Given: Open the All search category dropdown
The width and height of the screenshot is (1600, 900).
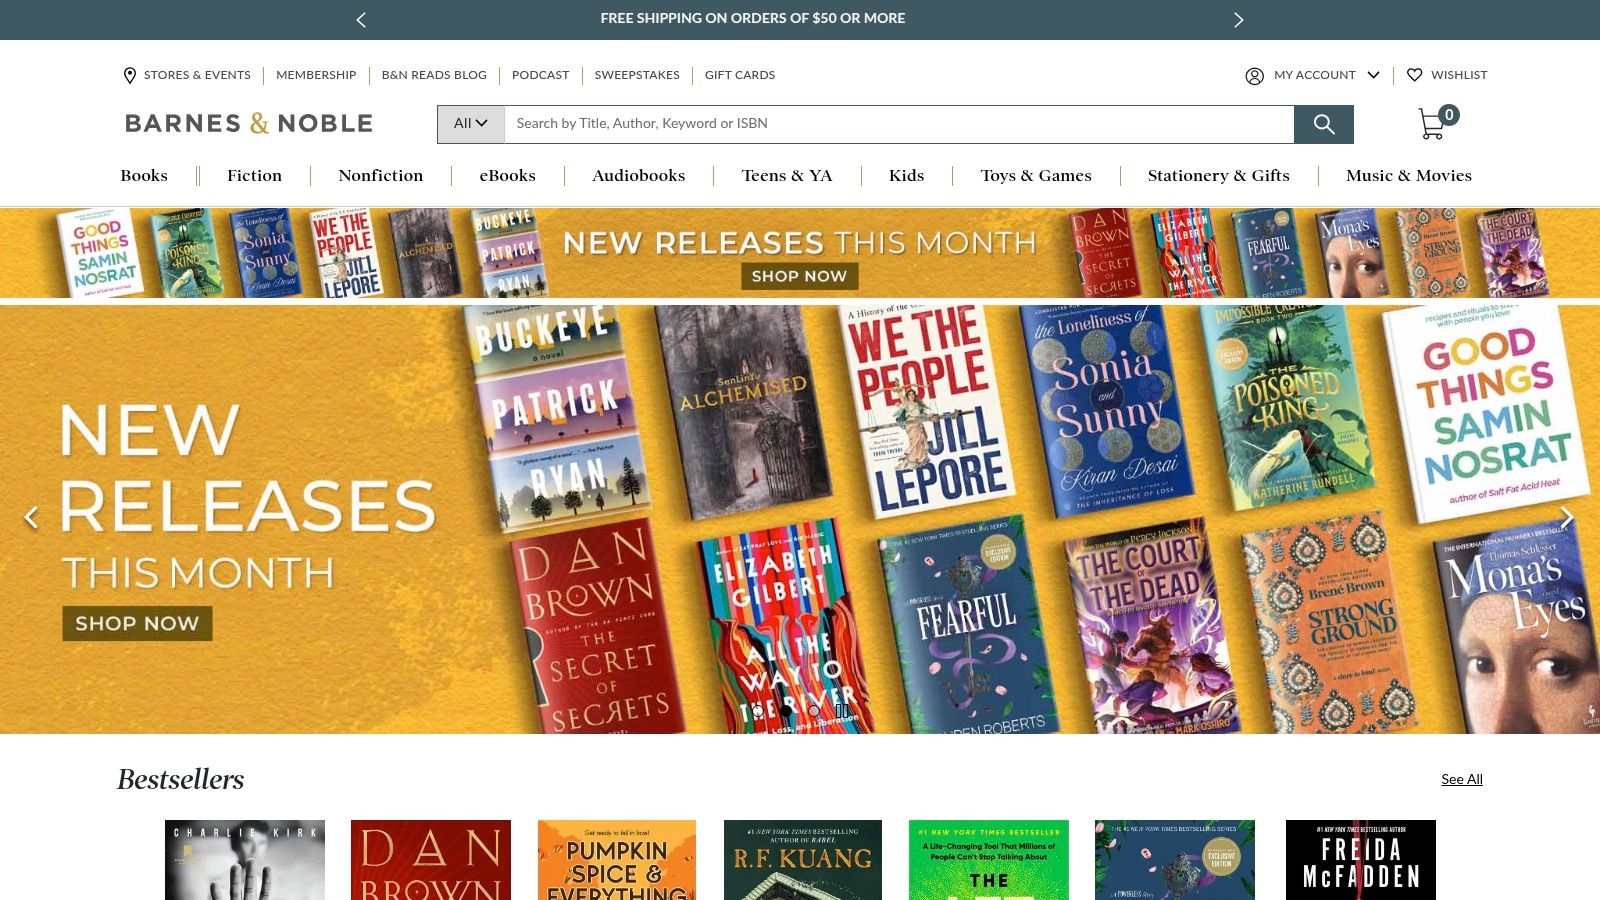Looking at the screenshot, I should [x=470, y=123].
